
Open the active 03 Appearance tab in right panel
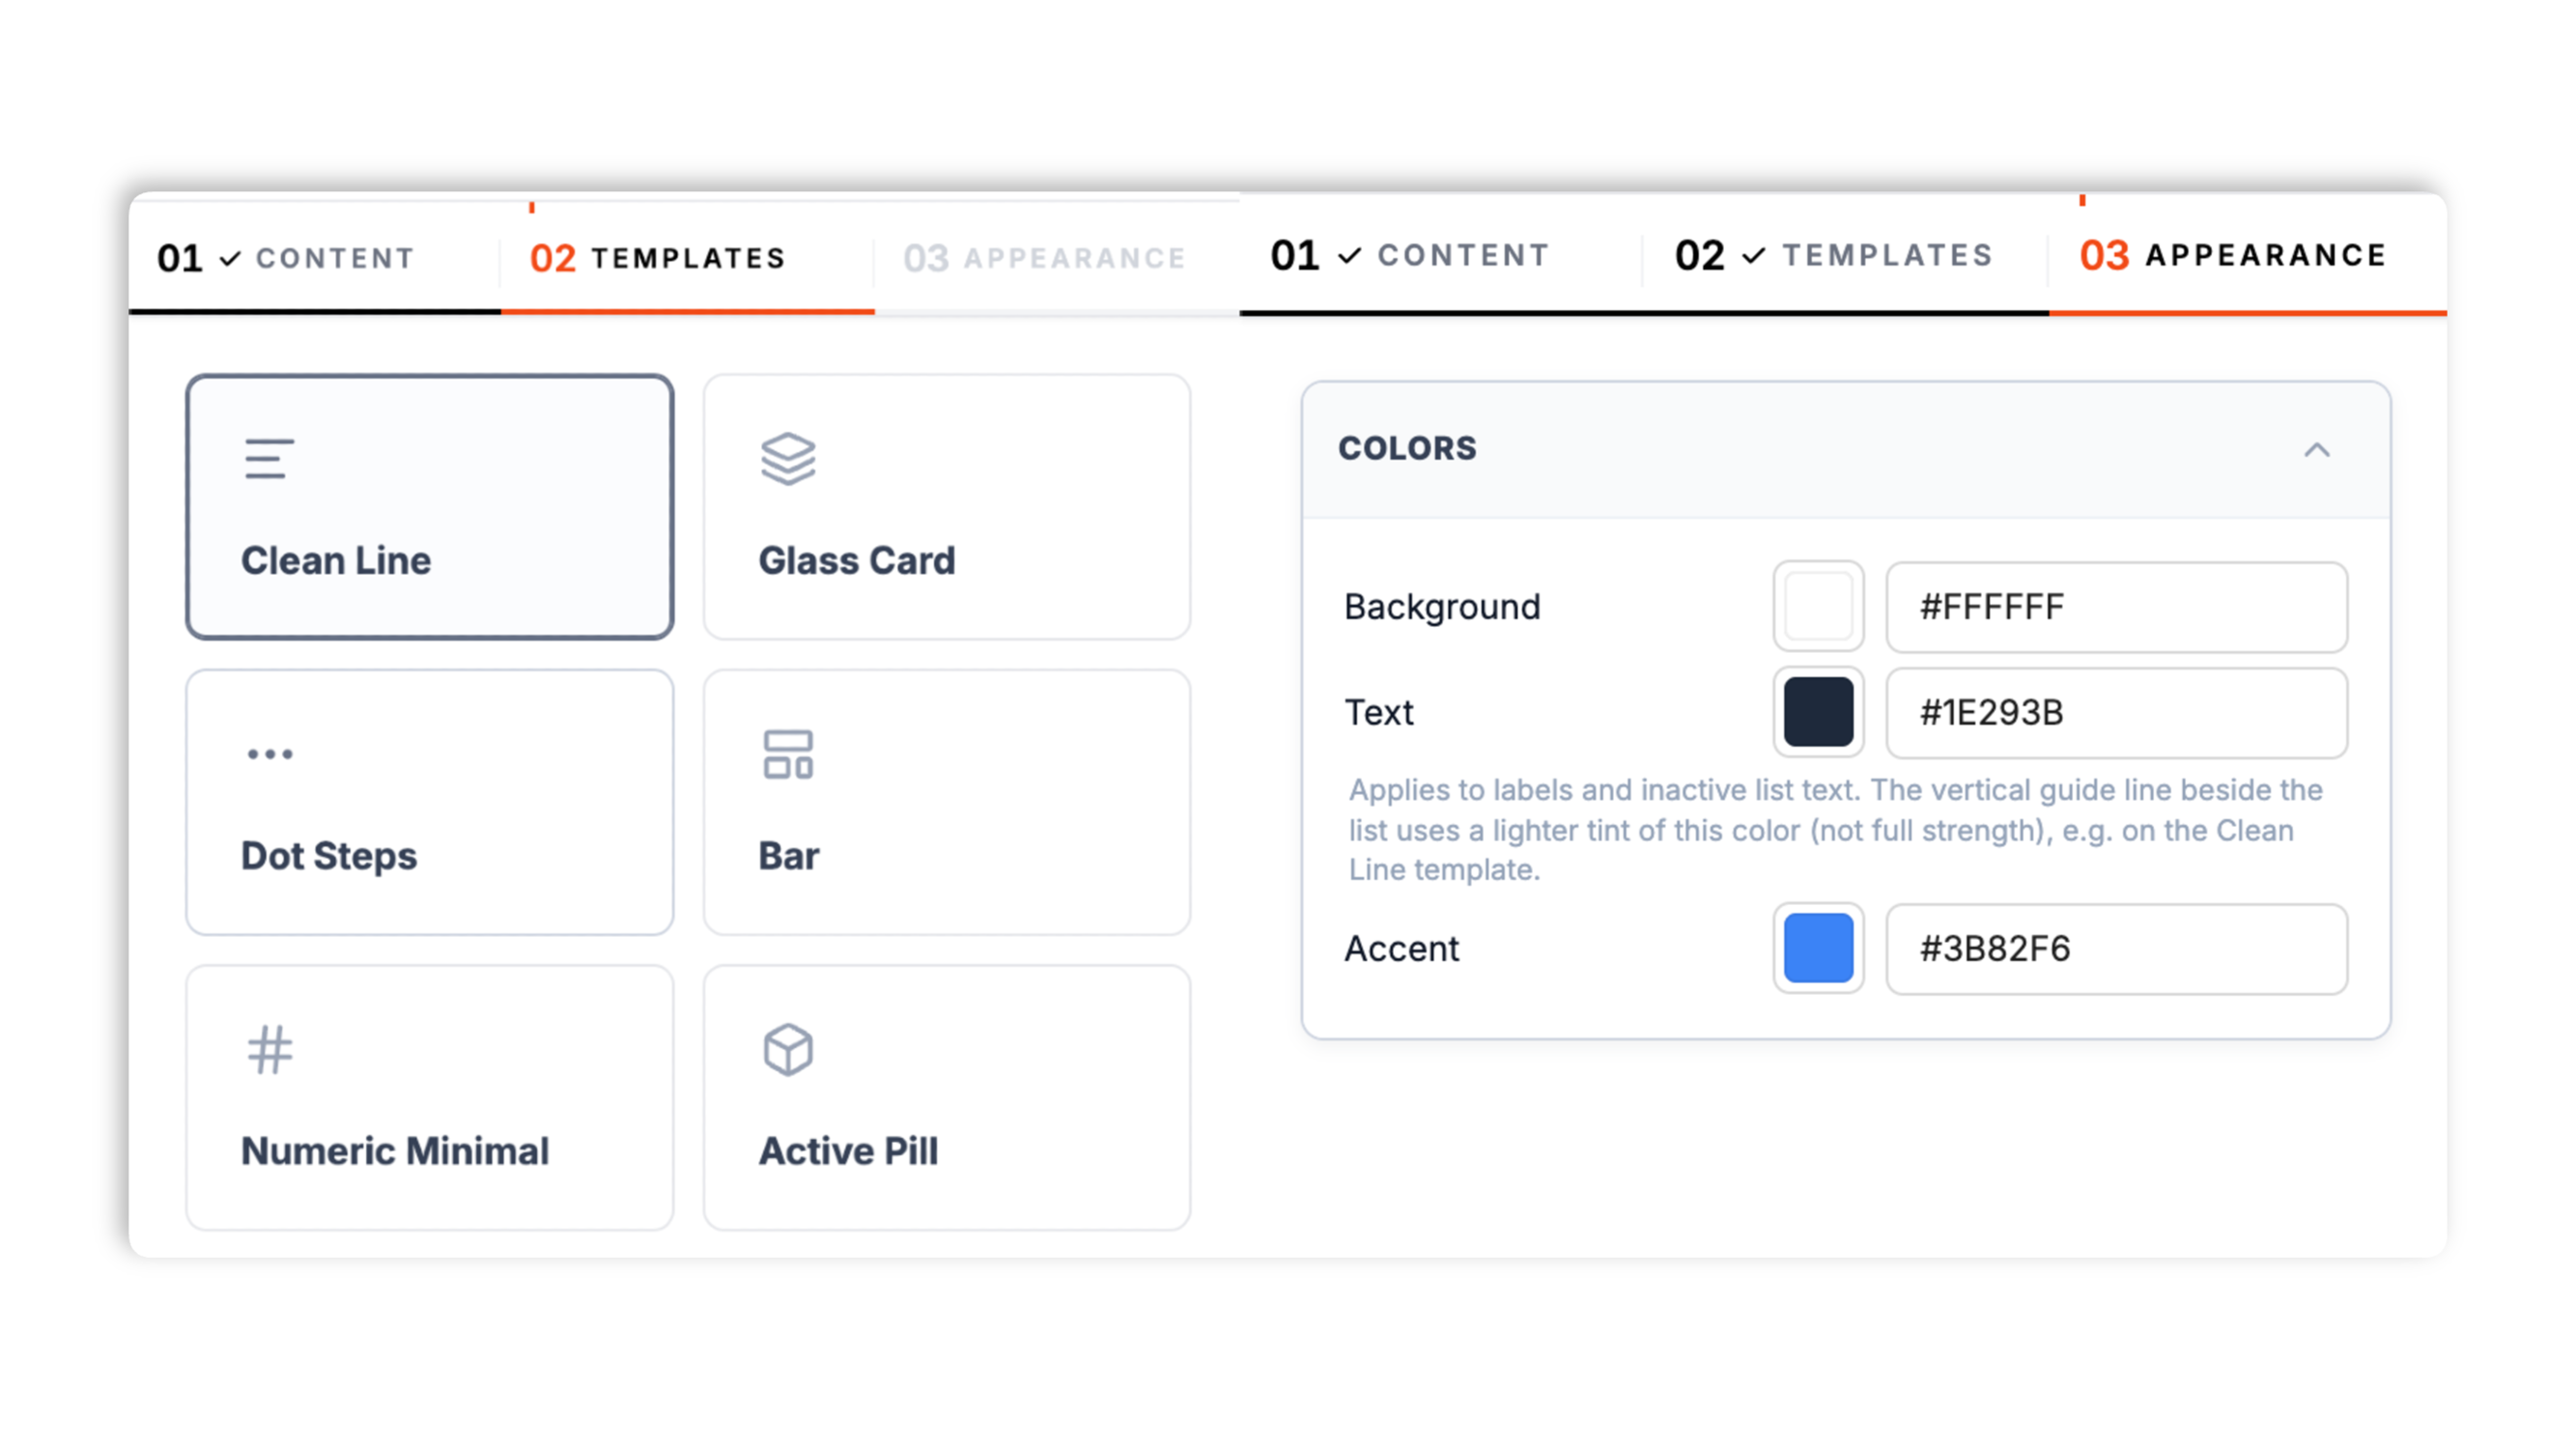click(2247, 256)
